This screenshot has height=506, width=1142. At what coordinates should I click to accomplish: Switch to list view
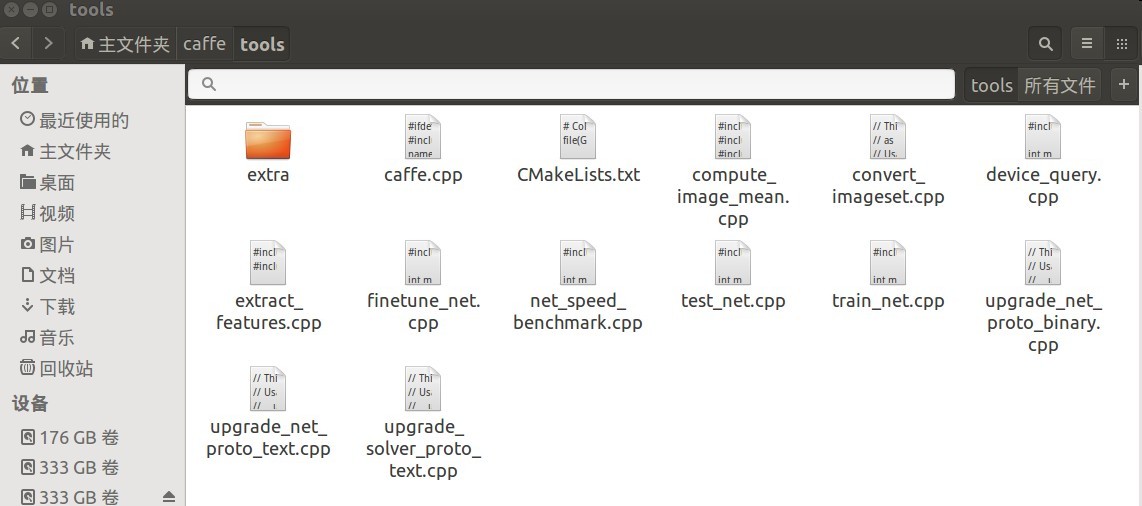pyautogui.click(x=1087, y=44)
